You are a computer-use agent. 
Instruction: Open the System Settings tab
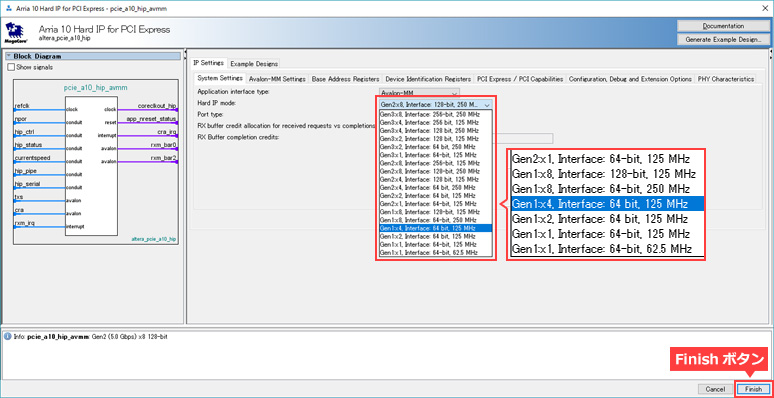pos(220,79)
